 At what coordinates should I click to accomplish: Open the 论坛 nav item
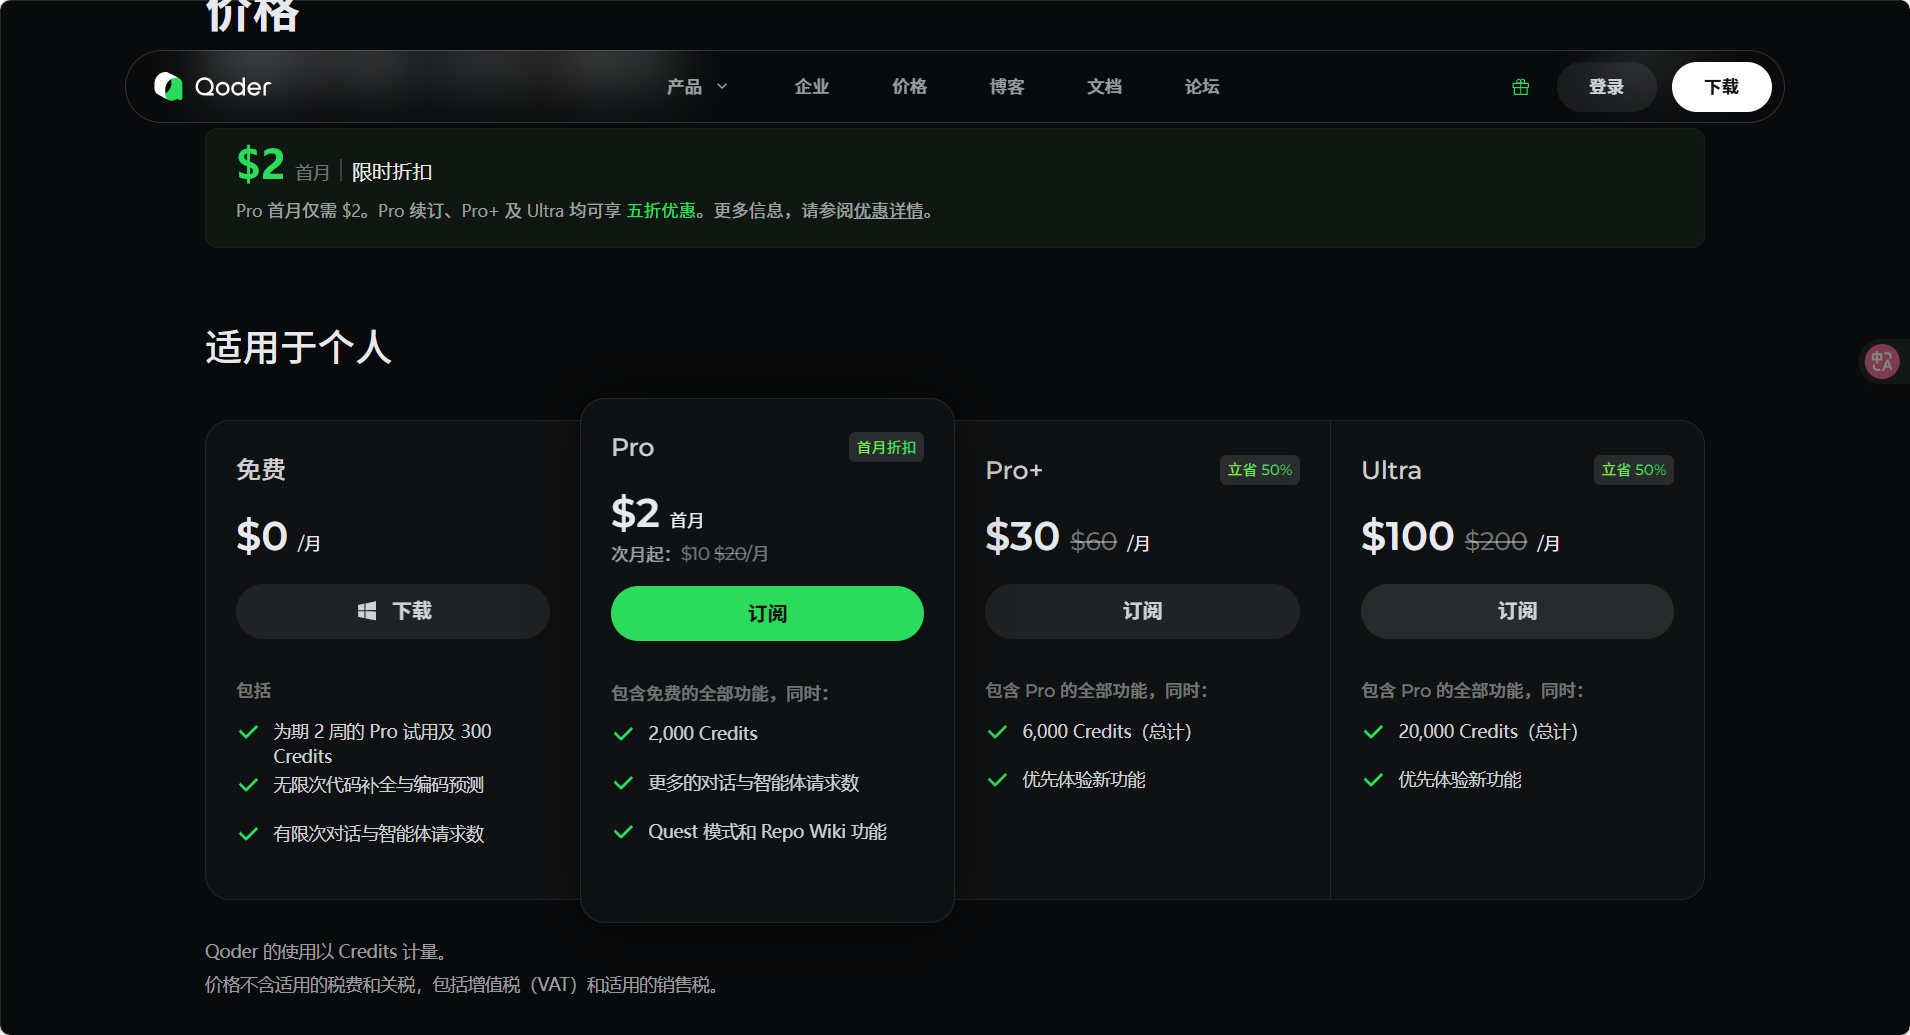pyautogui.click(x=1202, y=87)
